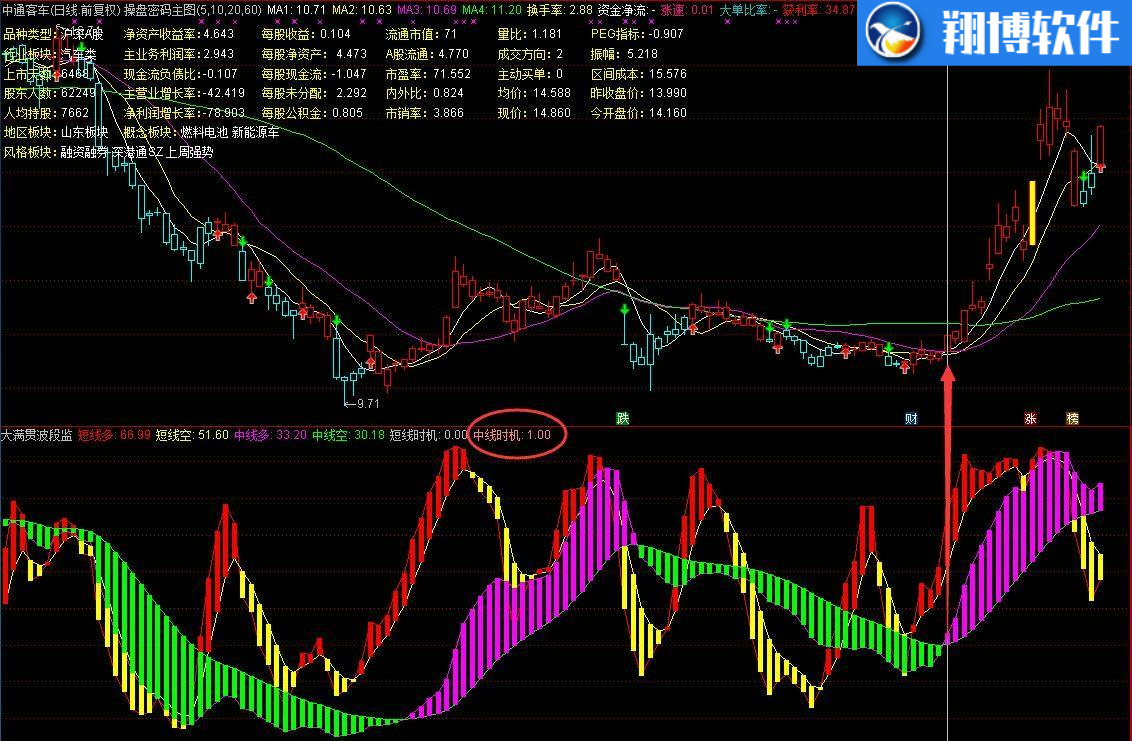
Task: Click the 中线多: 33.20 value
Action: [x=270, y=435]
